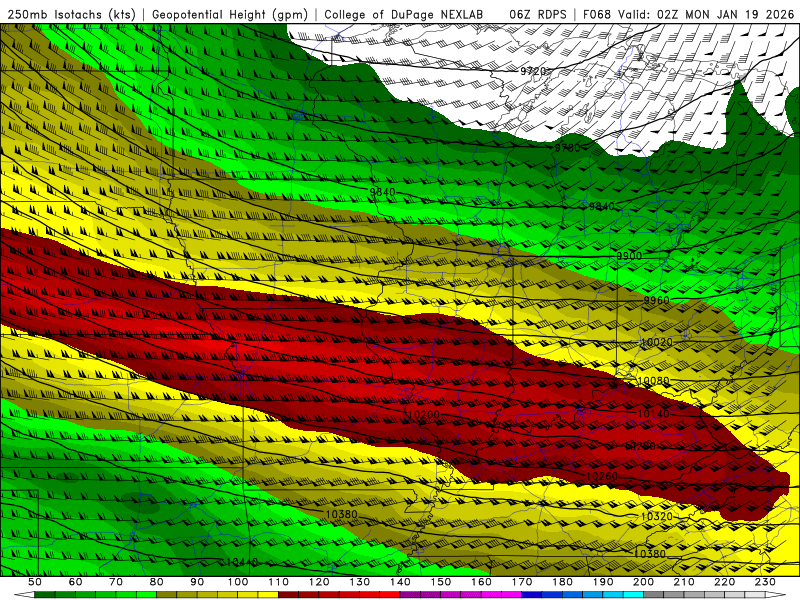800x600 pixels.
Task: Click the 80 knot color bar label
Action: coord(157,582)
